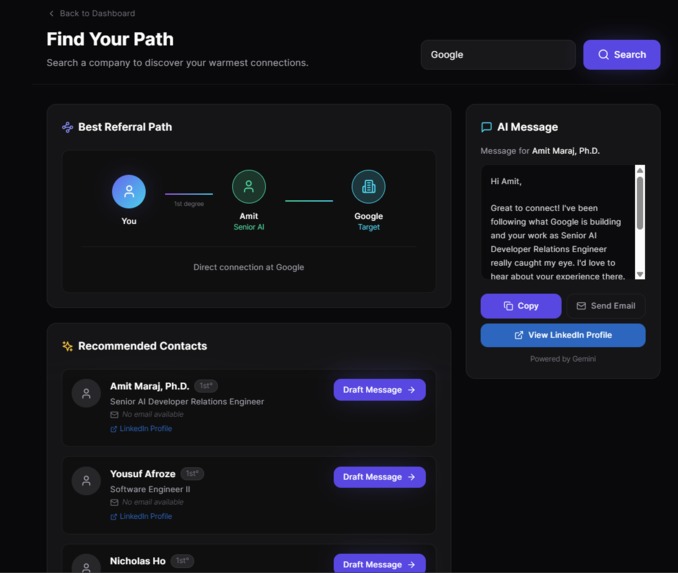Select the Google building target node
The image size is (678, 573).
point(368,187)
